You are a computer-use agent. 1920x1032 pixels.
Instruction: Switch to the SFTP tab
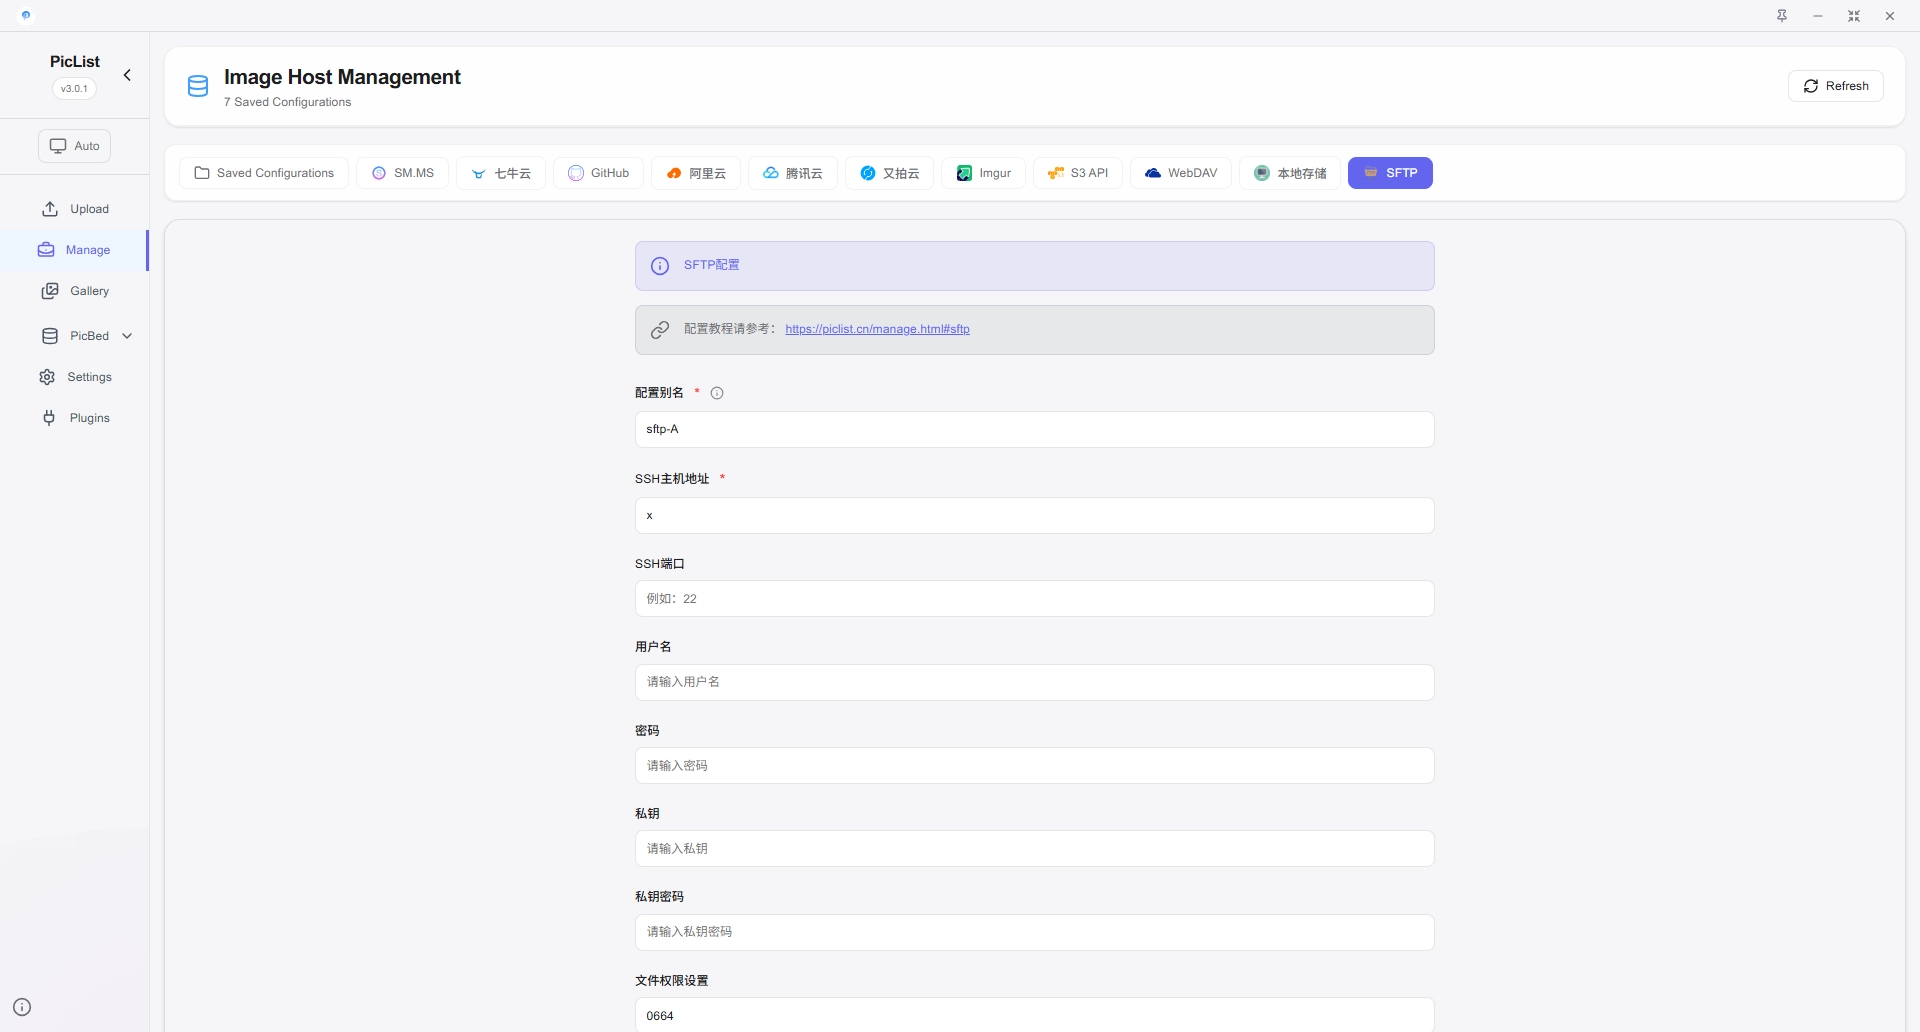[x=1390, y=173]
